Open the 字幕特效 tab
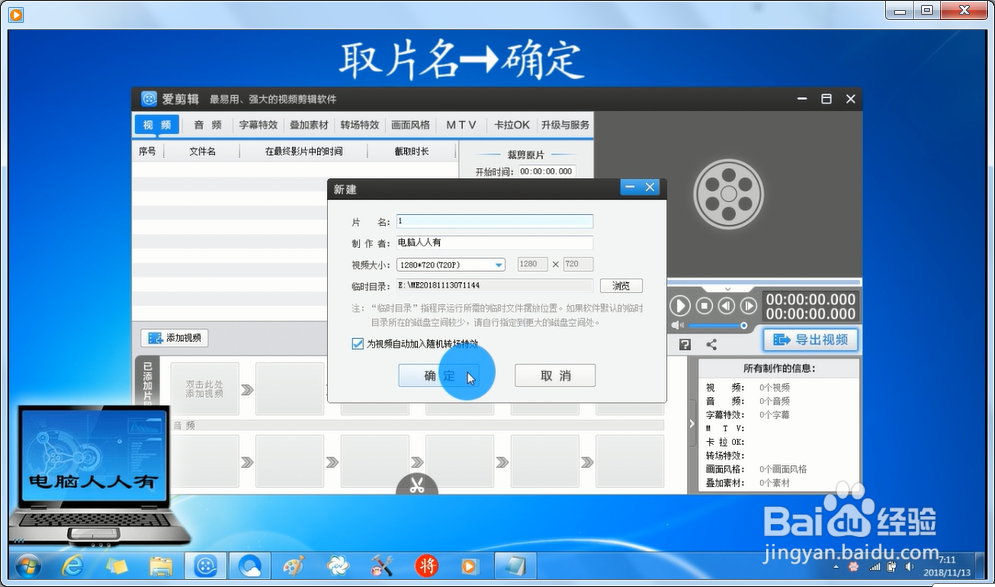Viewport: 995px width, 587px height. click(x=258, y=125)
